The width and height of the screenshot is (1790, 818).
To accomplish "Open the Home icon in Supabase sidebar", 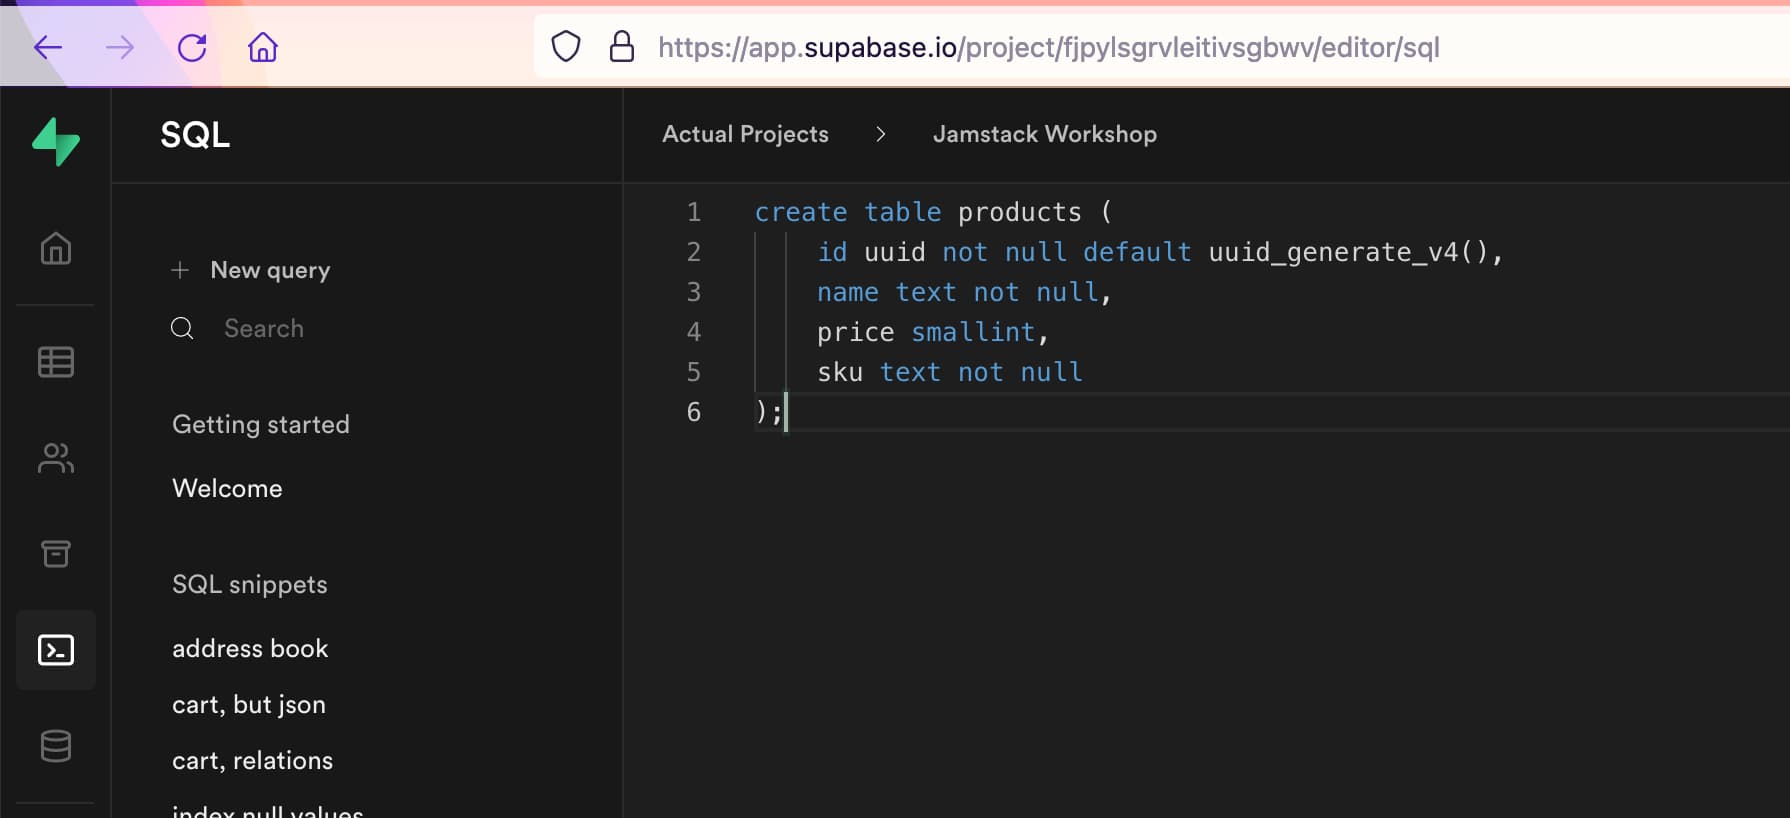I will point(56,248).
